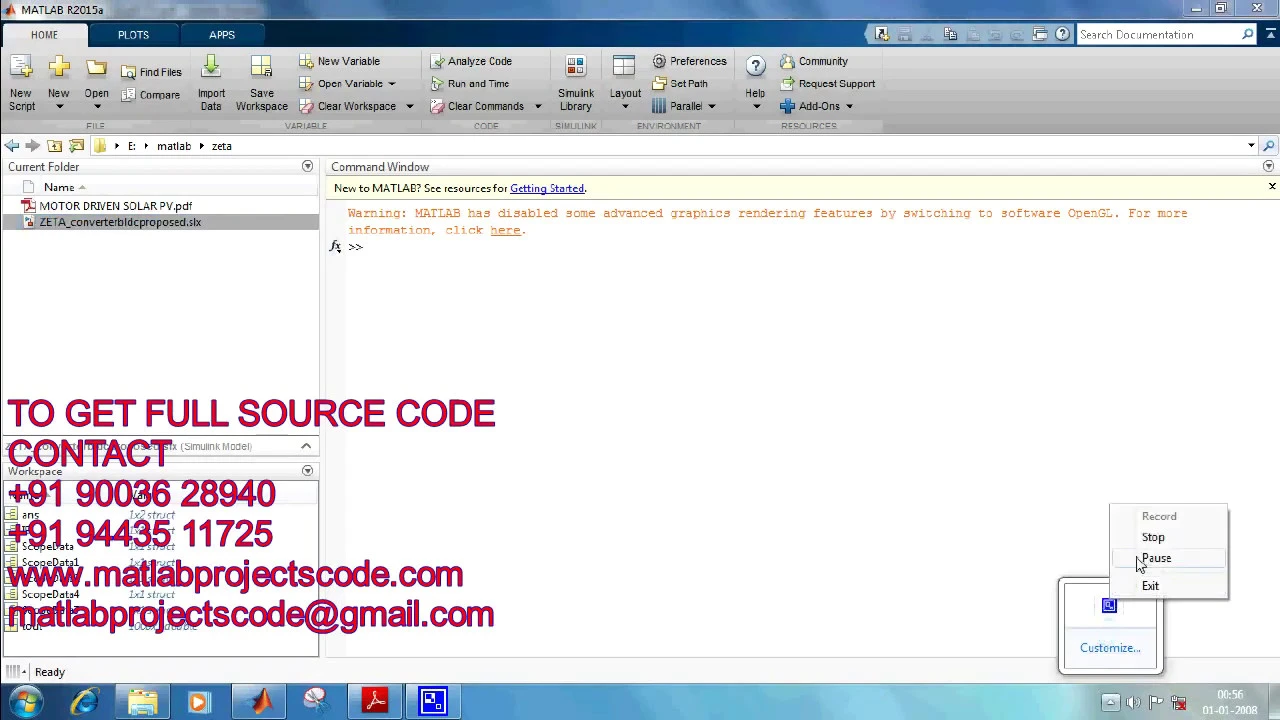Screen dimensions: 1280x720
Task: Open Current Folder panel actions menu
Action: point(307,167)
